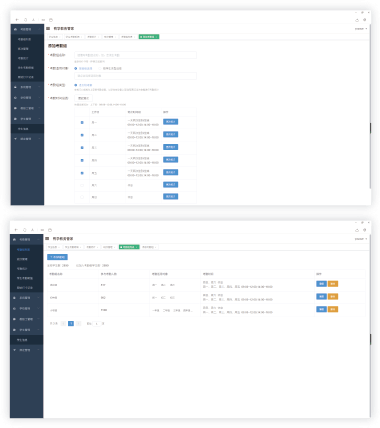
Task: Check the sixth weekday row checkbox in schedule table
Action: tap(82, 185)
